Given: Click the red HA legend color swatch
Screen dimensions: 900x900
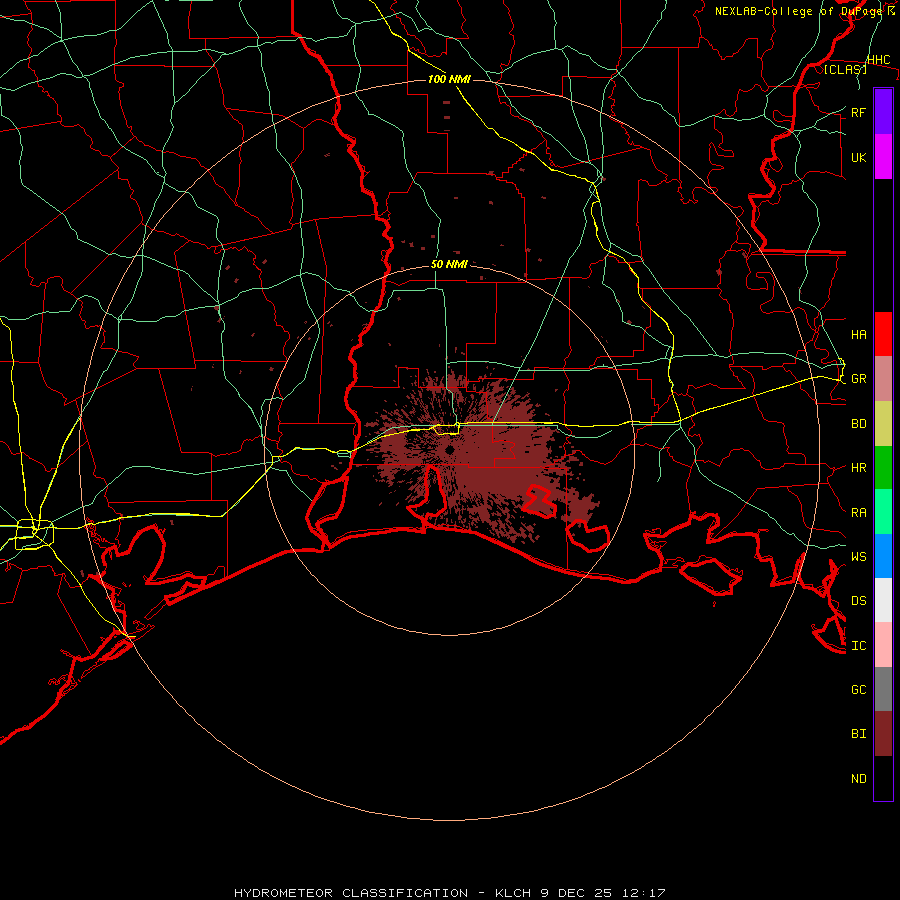Looking at the screenshot, I should 883,334.
